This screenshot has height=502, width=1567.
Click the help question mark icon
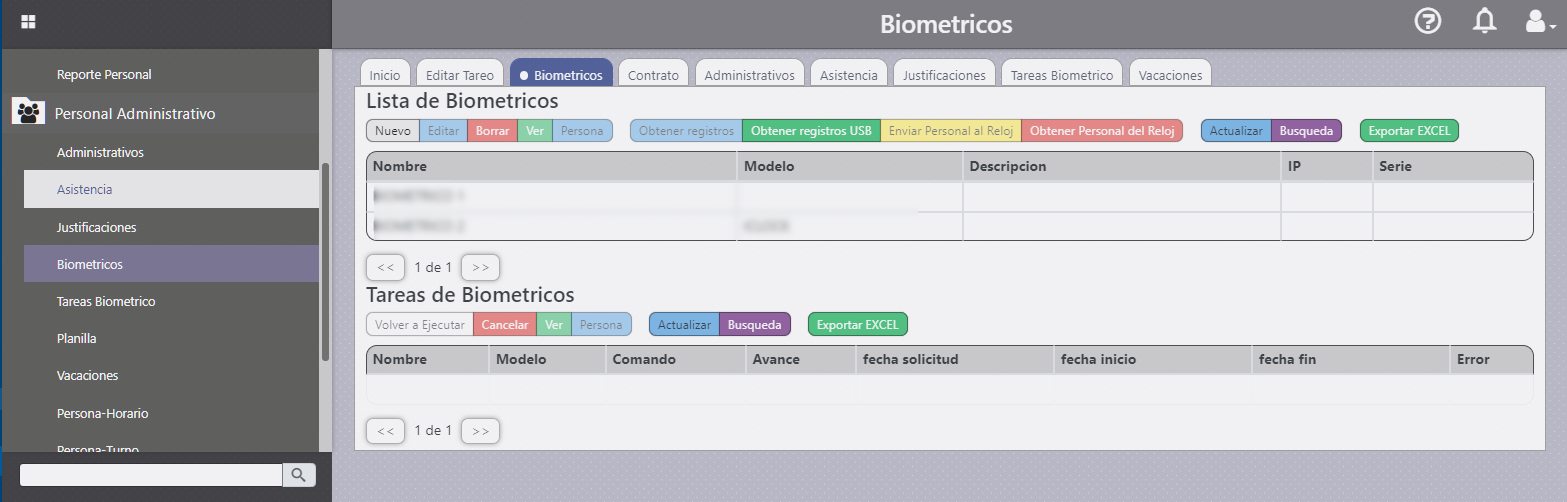1428,21
